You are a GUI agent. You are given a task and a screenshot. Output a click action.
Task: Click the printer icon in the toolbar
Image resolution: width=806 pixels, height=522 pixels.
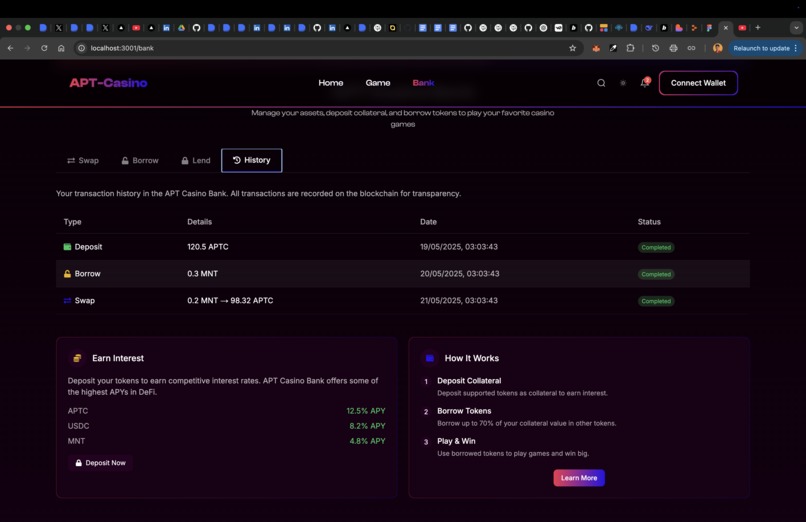pyautogui.click(x=673, y=48)
